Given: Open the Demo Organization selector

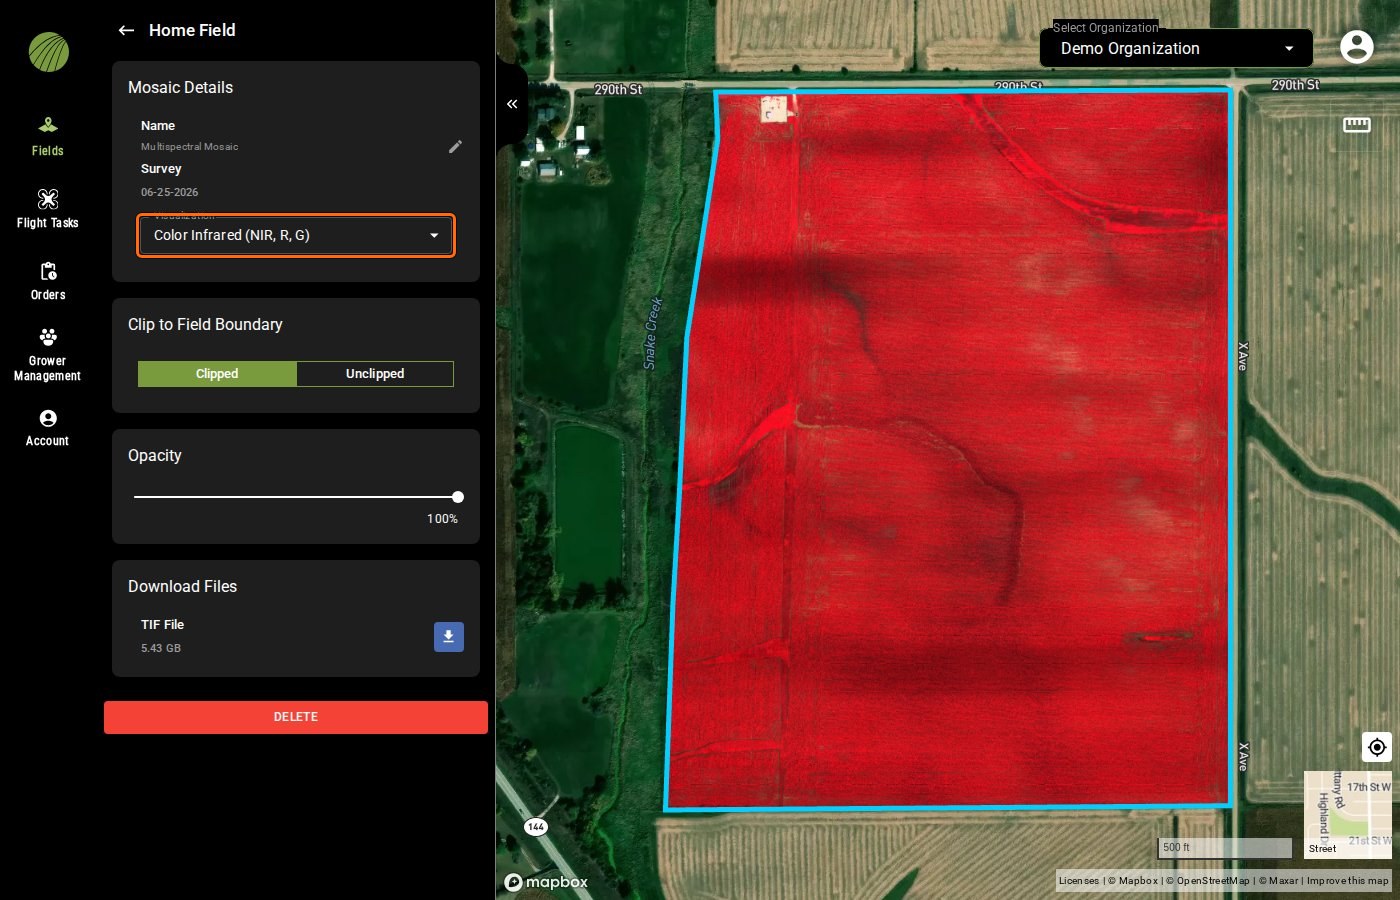Looking at the screenshot, I should coord(1176,48).
